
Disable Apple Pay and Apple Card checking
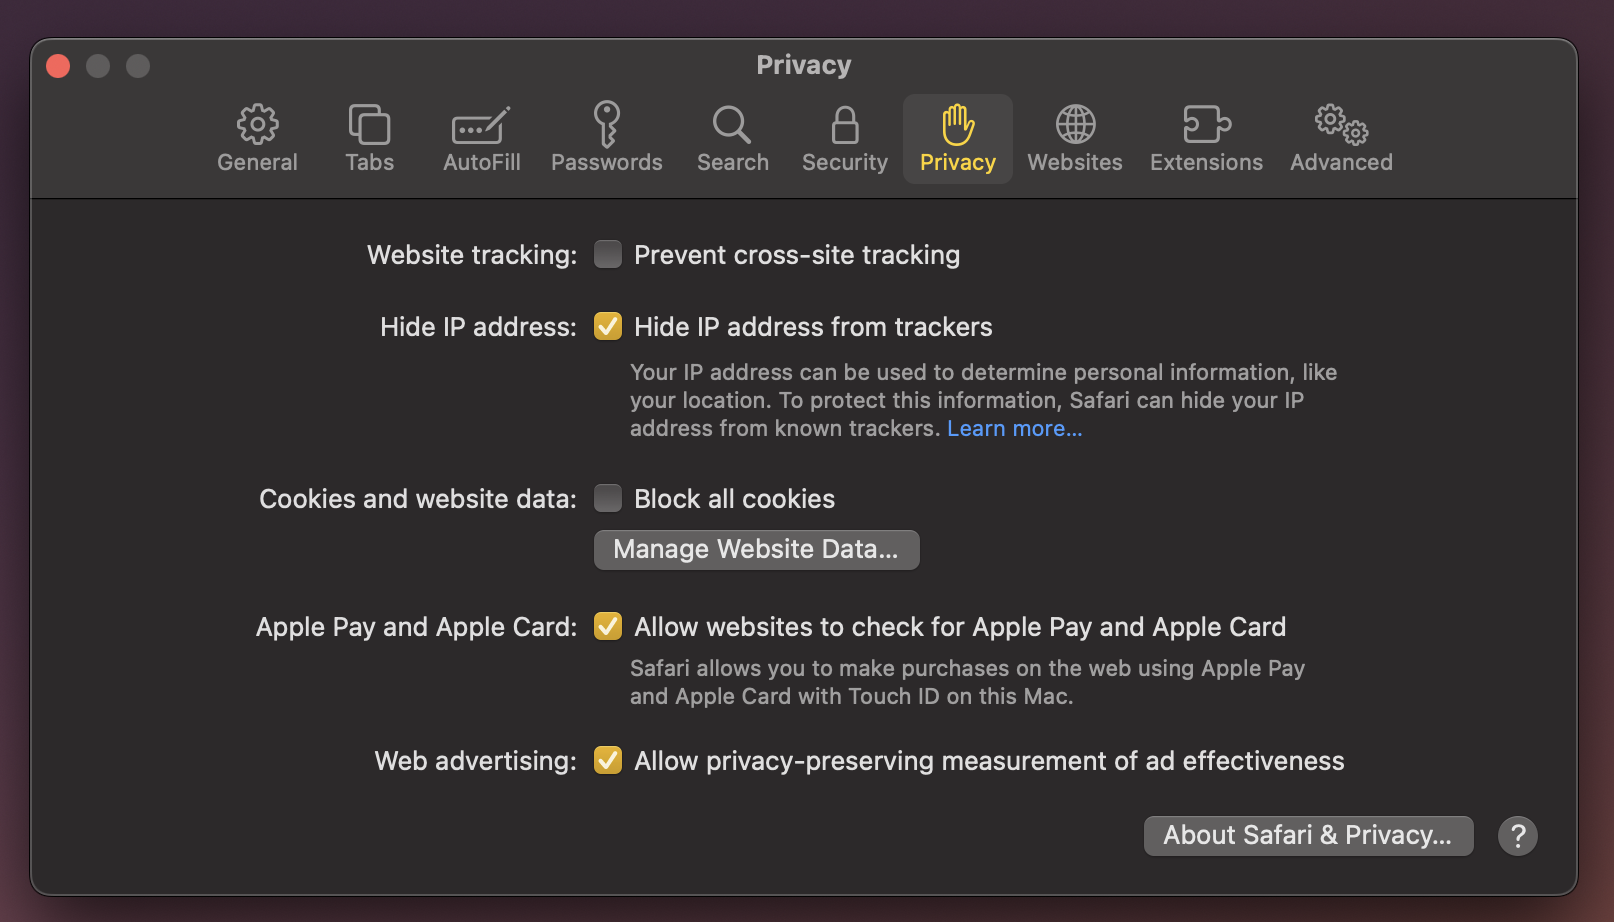click(x=608, y=626)
